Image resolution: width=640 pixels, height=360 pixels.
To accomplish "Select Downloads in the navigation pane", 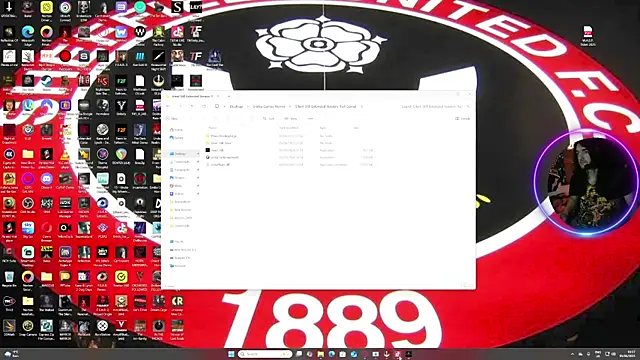I will coord(182,162).
